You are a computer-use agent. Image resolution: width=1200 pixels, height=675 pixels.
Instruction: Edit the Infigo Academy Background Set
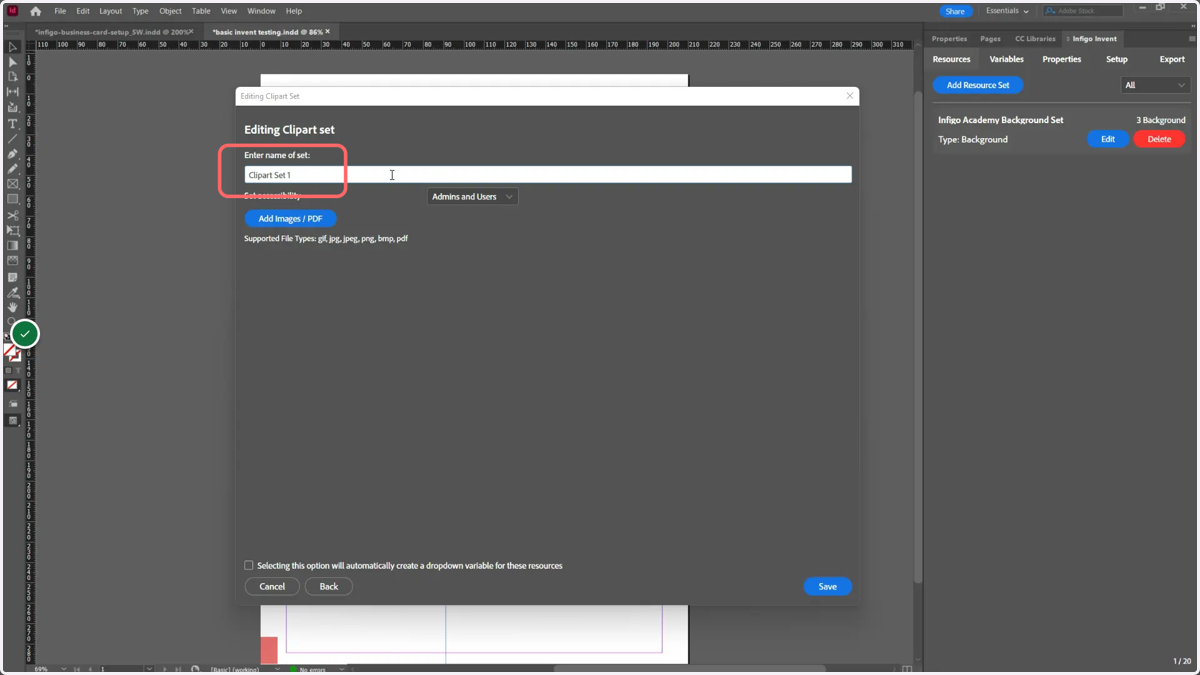tap(1108, 140)
